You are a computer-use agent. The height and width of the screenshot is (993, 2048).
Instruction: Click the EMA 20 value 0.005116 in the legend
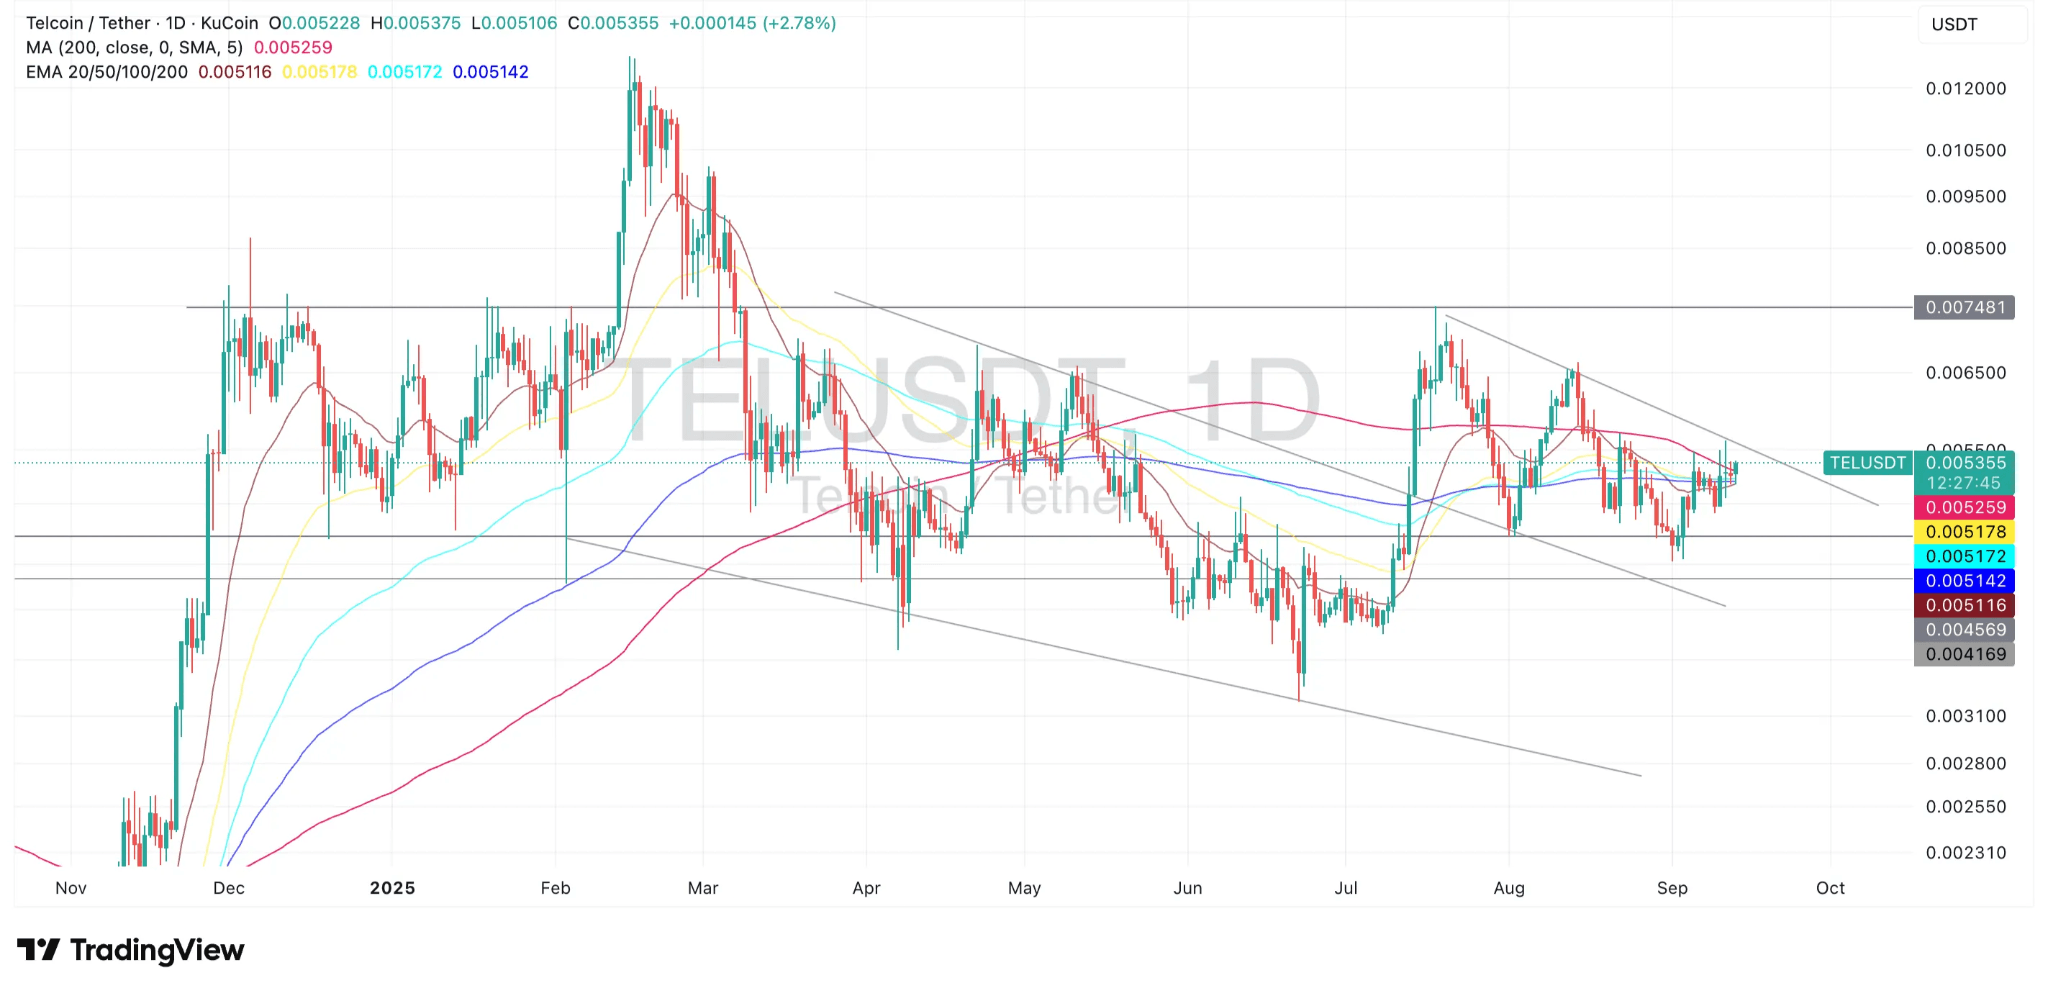click(x=235, y=72)
